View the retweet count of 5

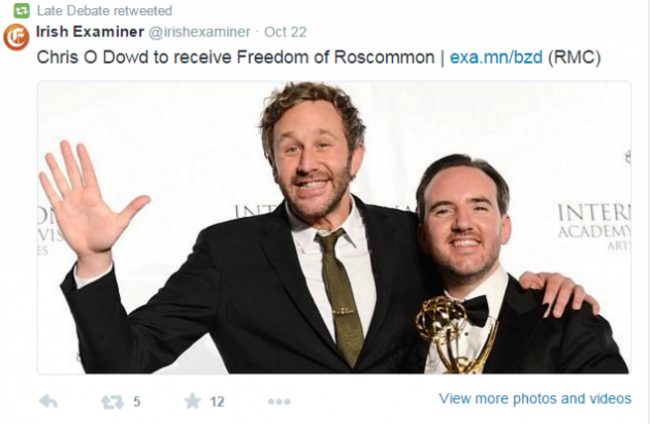pos(137,402)
